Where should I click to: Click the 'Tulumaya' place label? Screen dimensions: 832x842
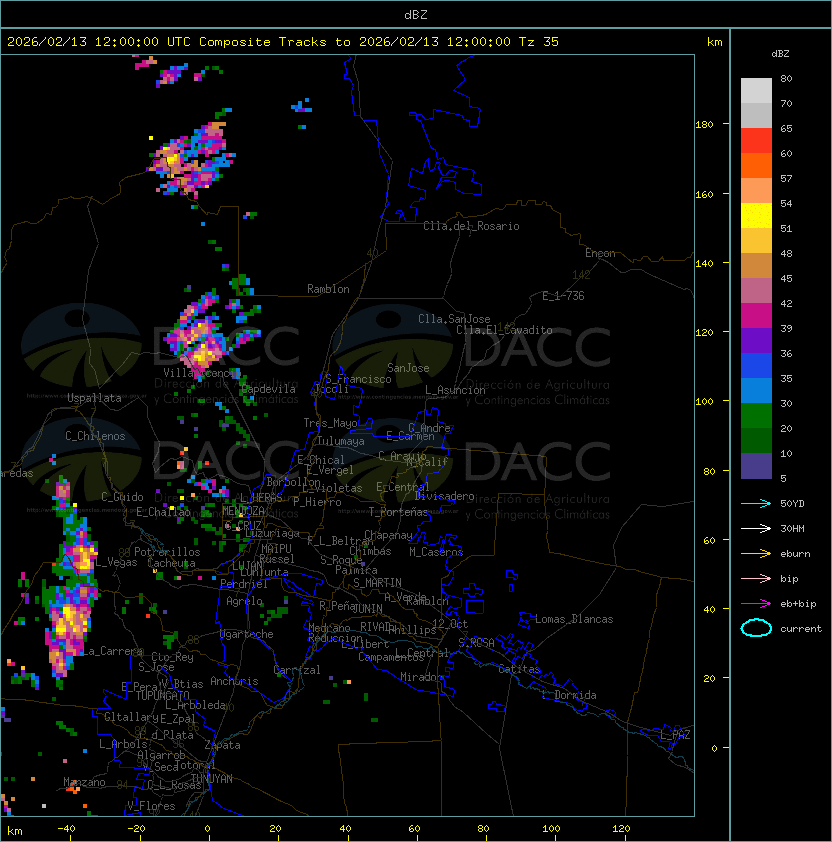[341, 441]
